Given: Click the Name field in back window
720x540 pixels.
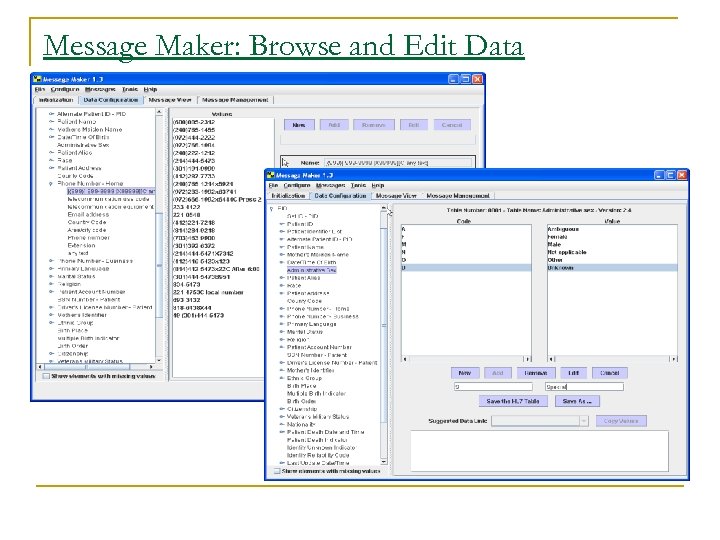Looking at the screenshot, I should tap(398, 163).
